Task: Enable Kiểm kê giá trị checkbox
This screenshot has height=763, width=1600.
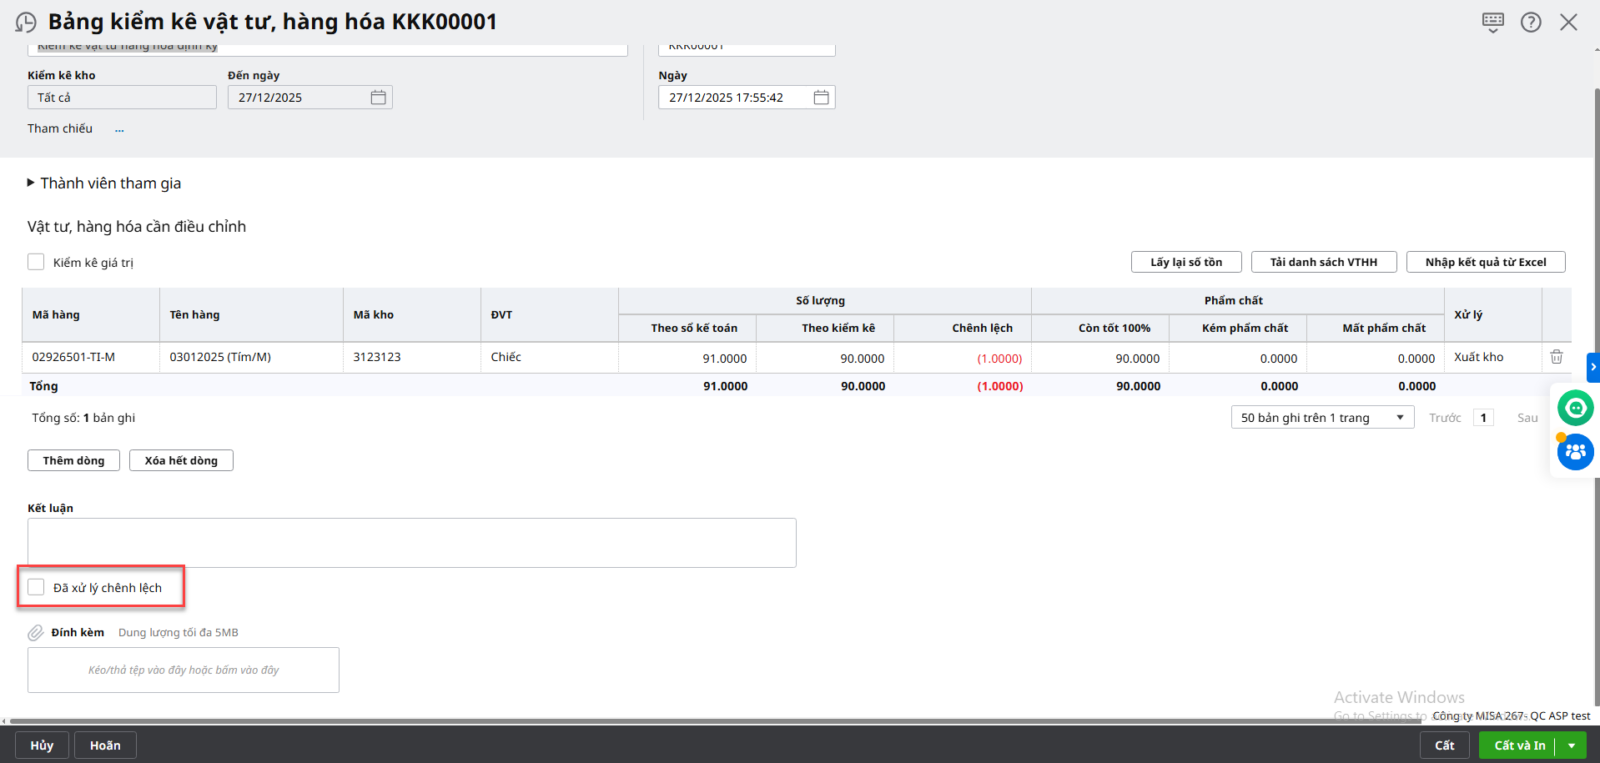Action: pos(36,262)
